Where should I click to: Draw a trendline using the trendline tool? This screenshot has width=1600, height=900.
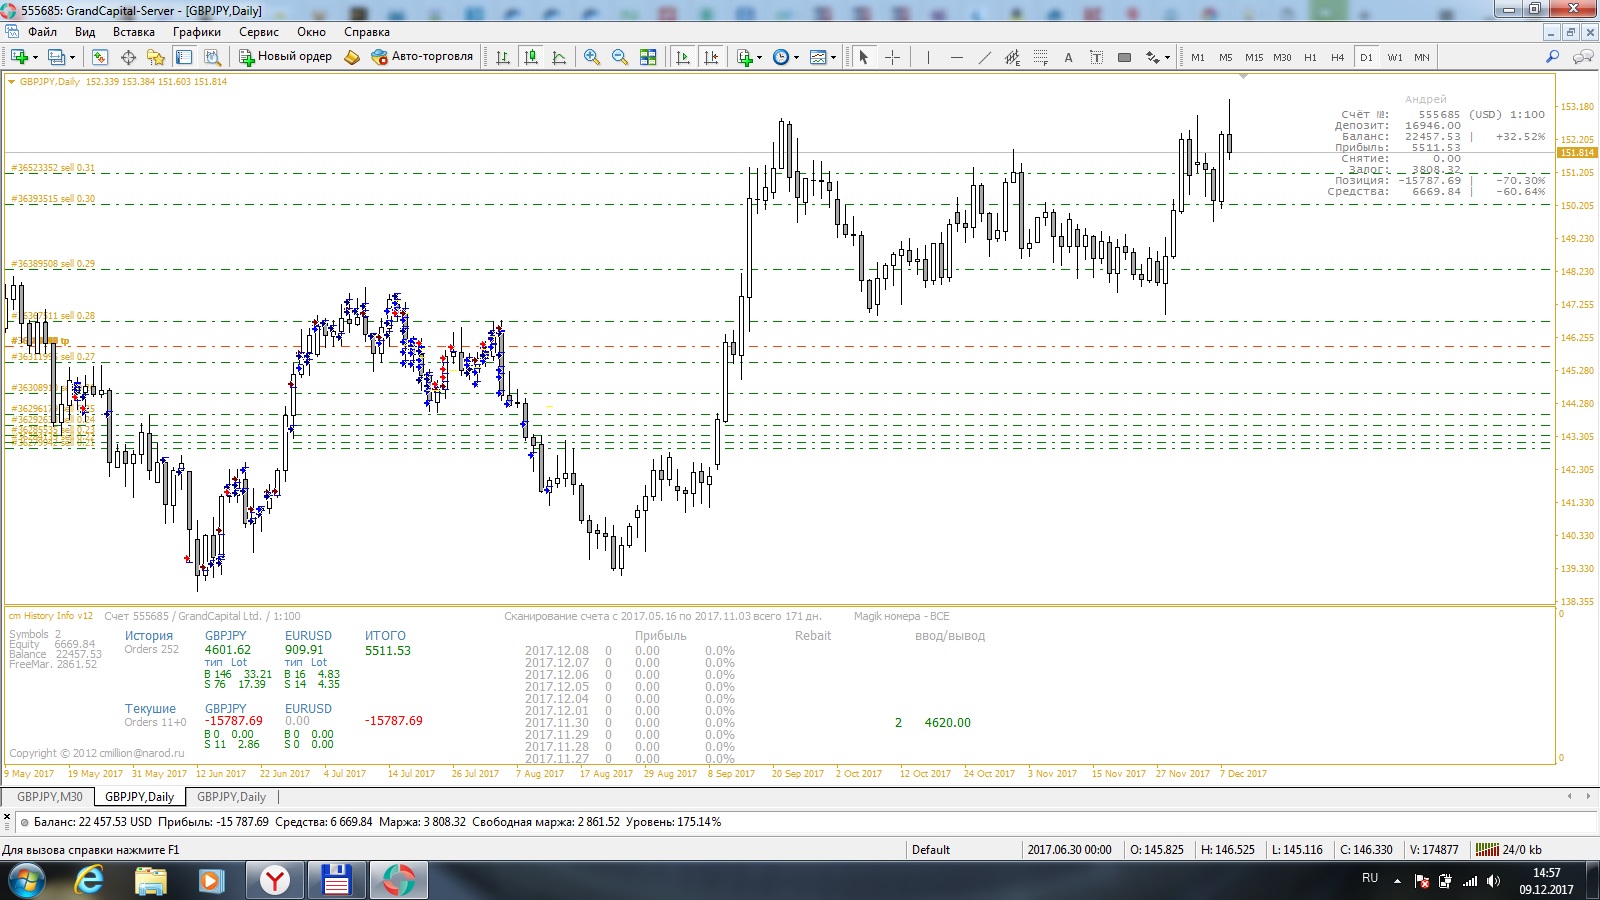coord(985,57)
